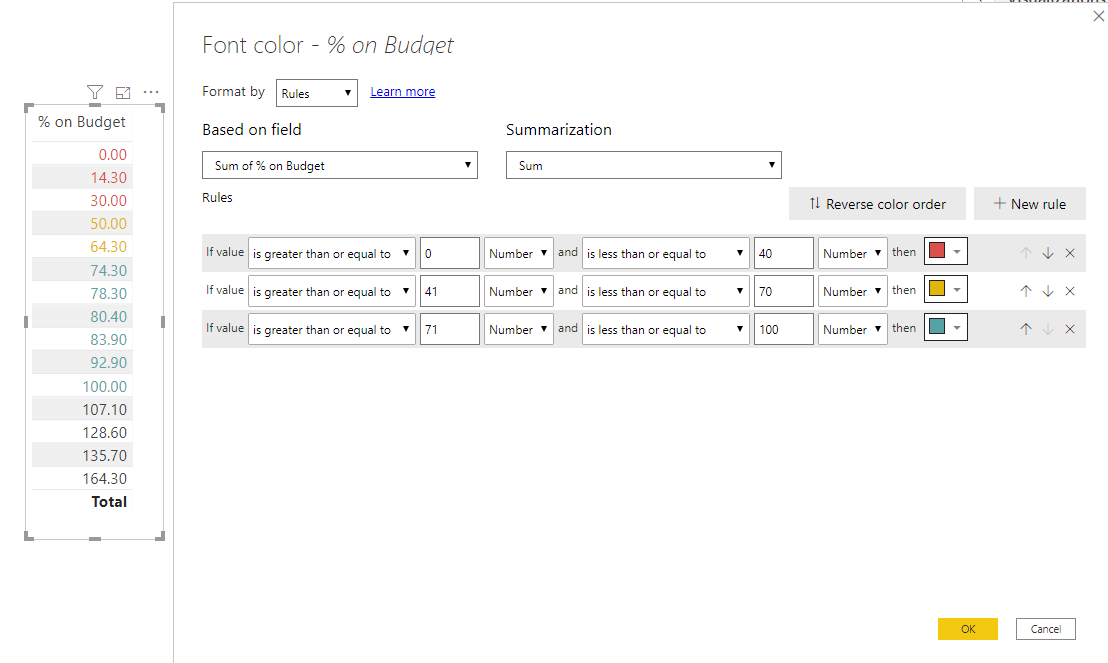The height and width of the screenshot is (663, 1108).
Task: Change third rule's less than or equal operator
Action: tap(666, 329)
